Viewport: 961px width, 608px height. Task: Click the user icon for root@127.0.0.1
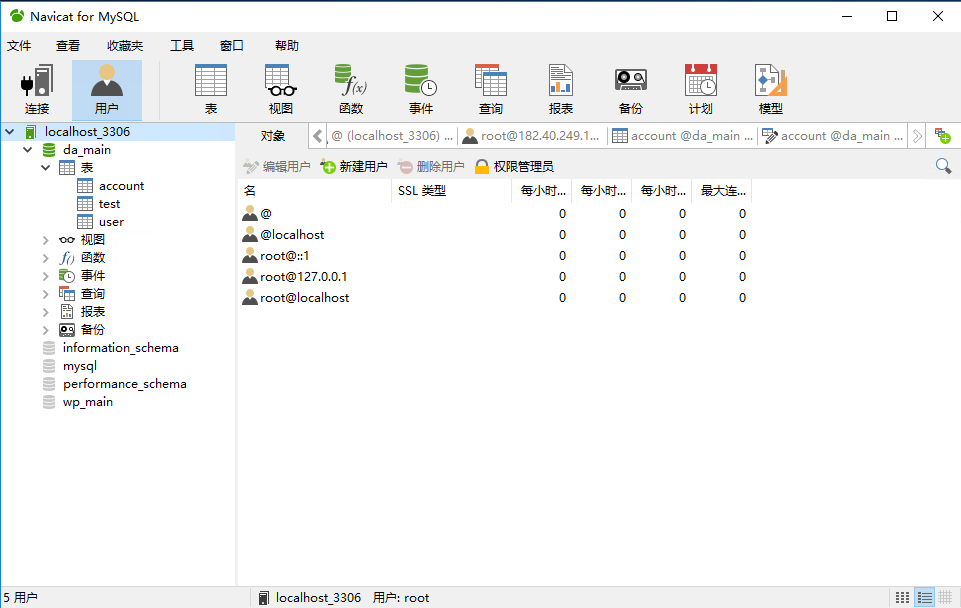250,276
